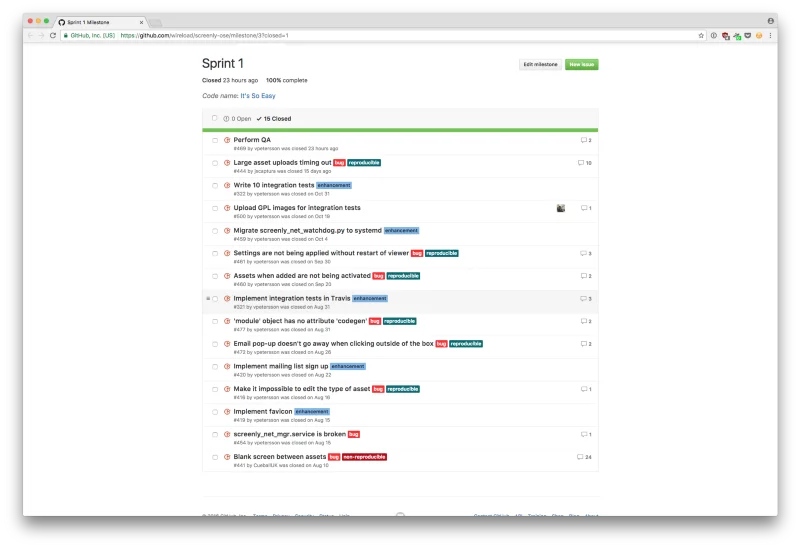Reload the page using the browser refresh icon

(x=53, y=35)
